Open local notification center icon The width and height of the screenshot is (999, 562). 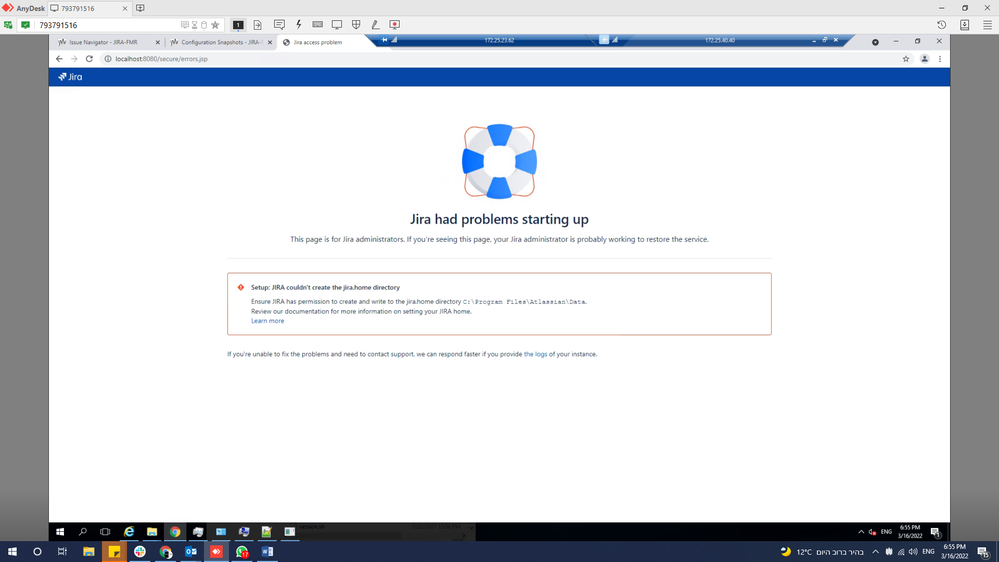(x=984, y=552)
